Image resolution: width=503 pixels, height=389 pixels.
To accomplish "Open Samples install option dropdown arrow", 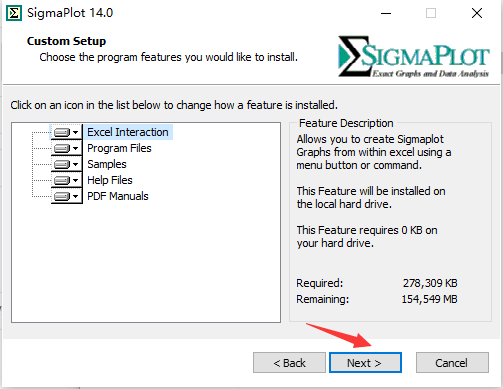I will coord(76,164).
